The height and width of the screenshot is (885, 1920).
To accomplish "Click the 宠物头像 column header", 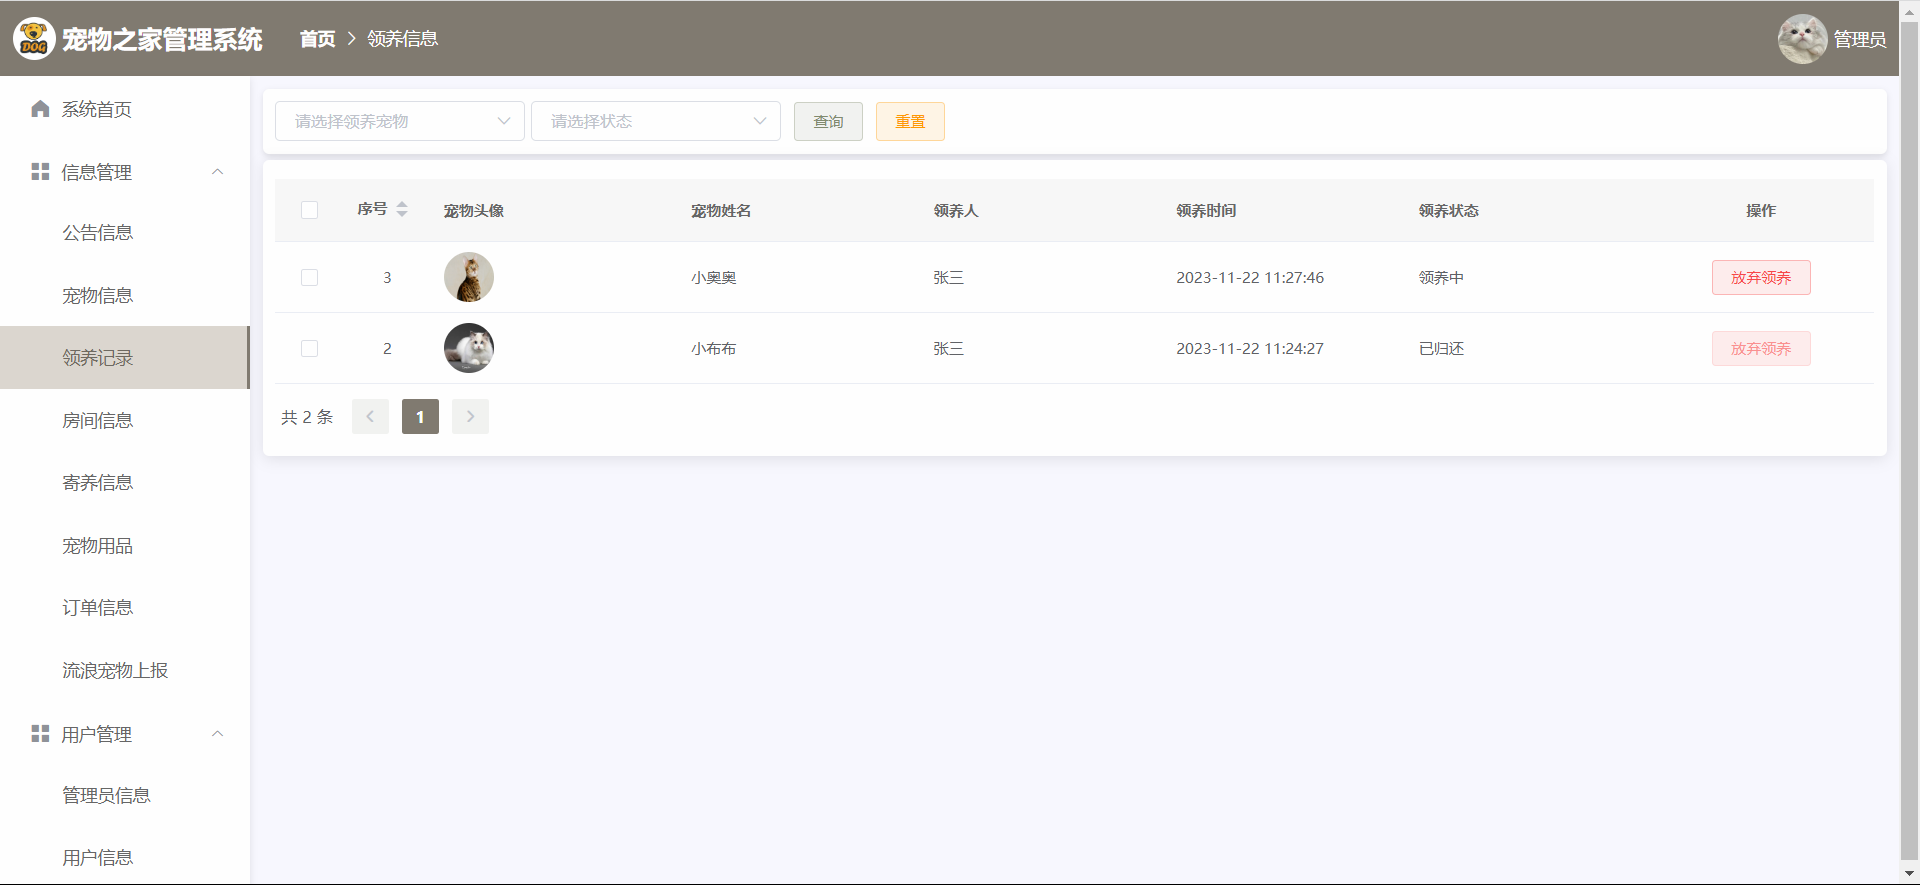I will 474,210.
